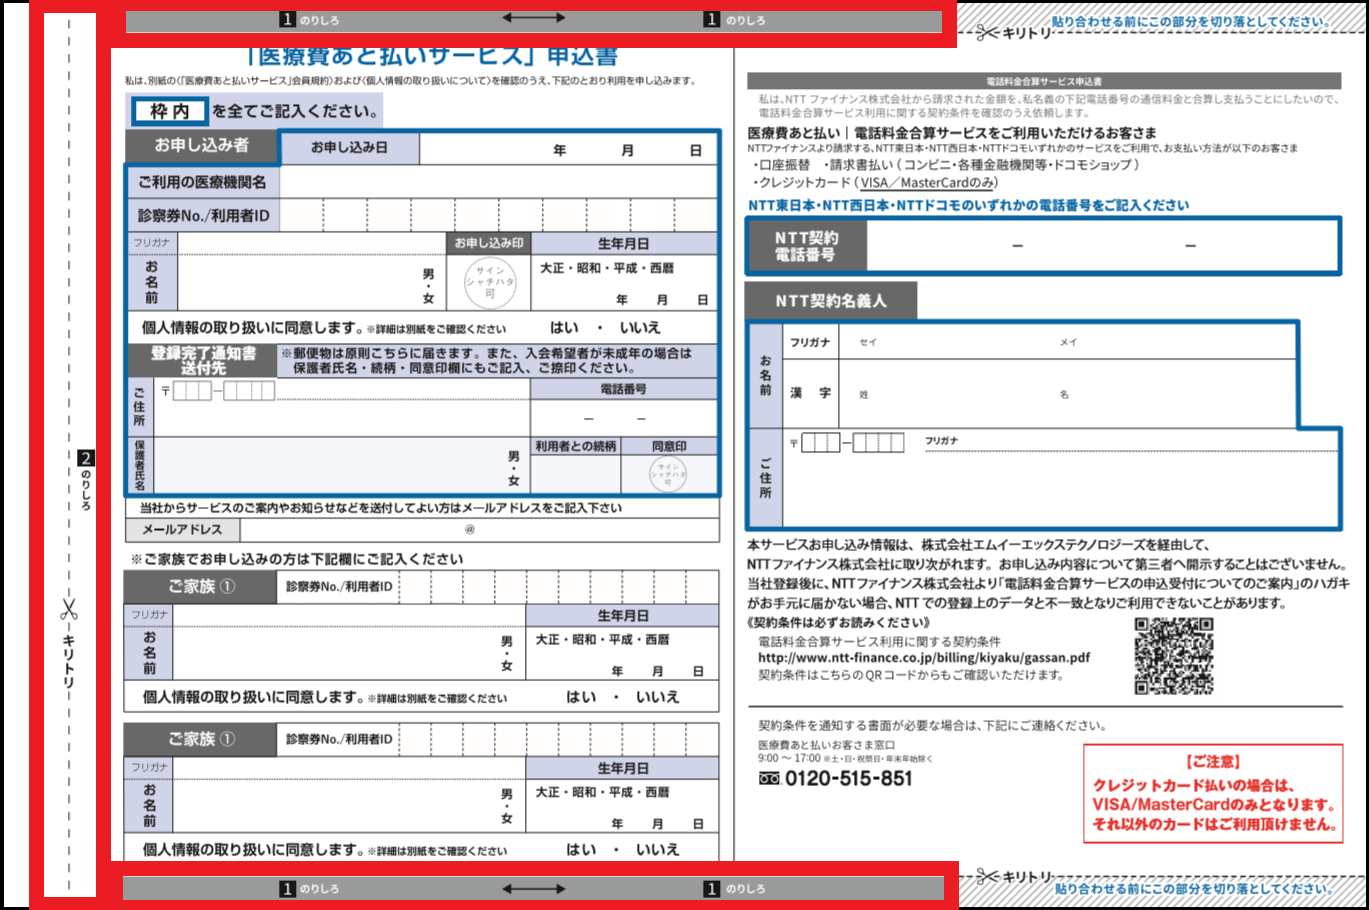1369x910 pixels.
Task: Click the NTT契約名義人 section header
Action: pos(831,300)
